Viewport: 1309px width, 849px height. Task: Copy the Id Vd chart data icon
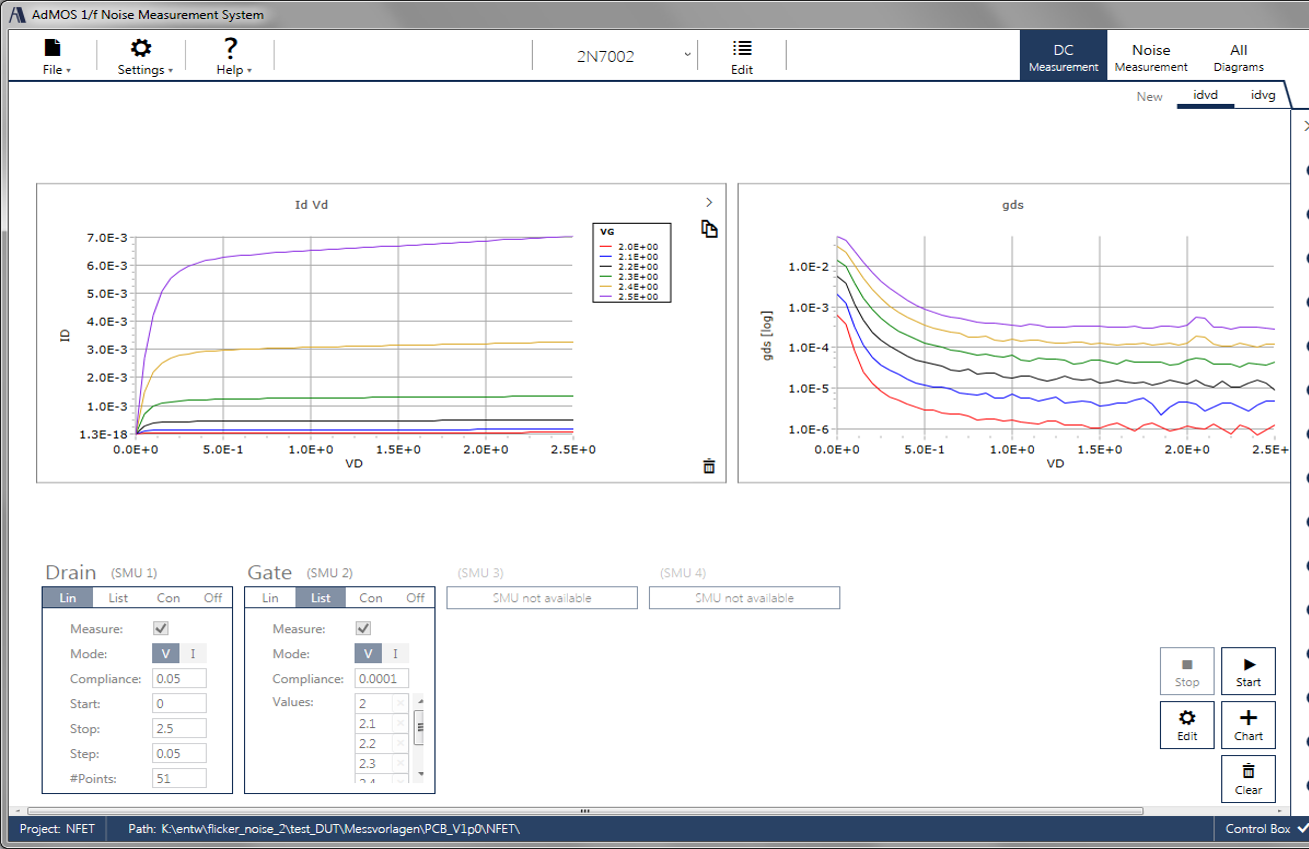(x=709, y=229)
